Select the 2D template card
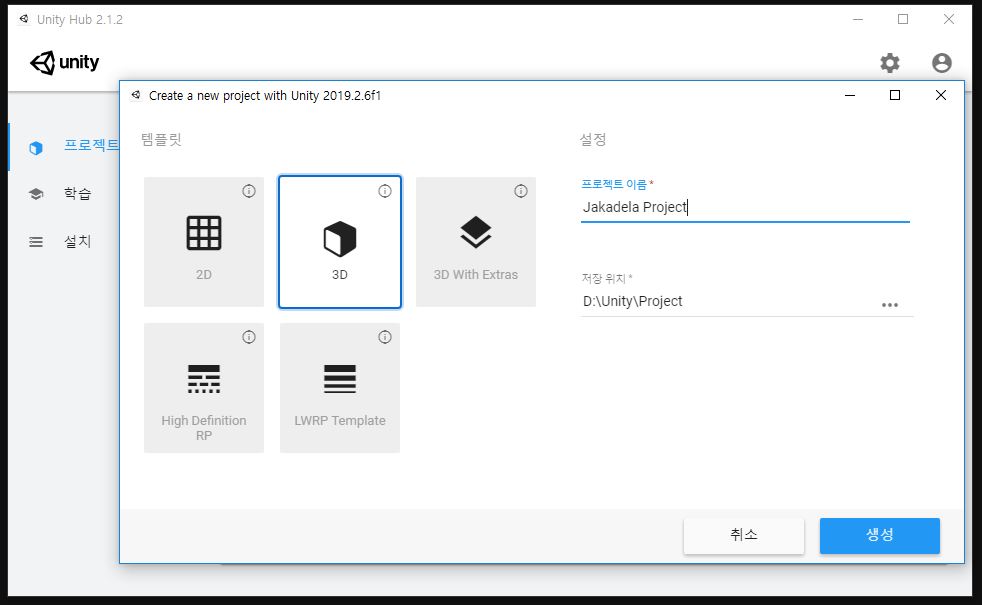The image size is (982, 605). click(204, 242)
